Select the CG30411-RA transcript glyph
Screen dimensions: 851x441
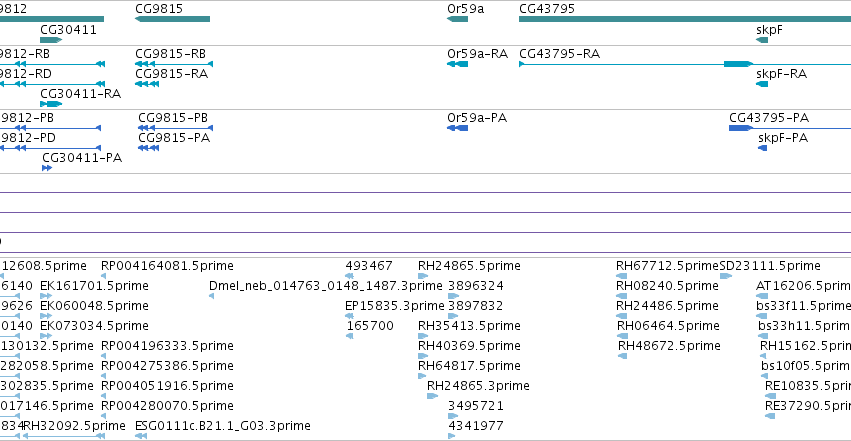click(52, 104)
